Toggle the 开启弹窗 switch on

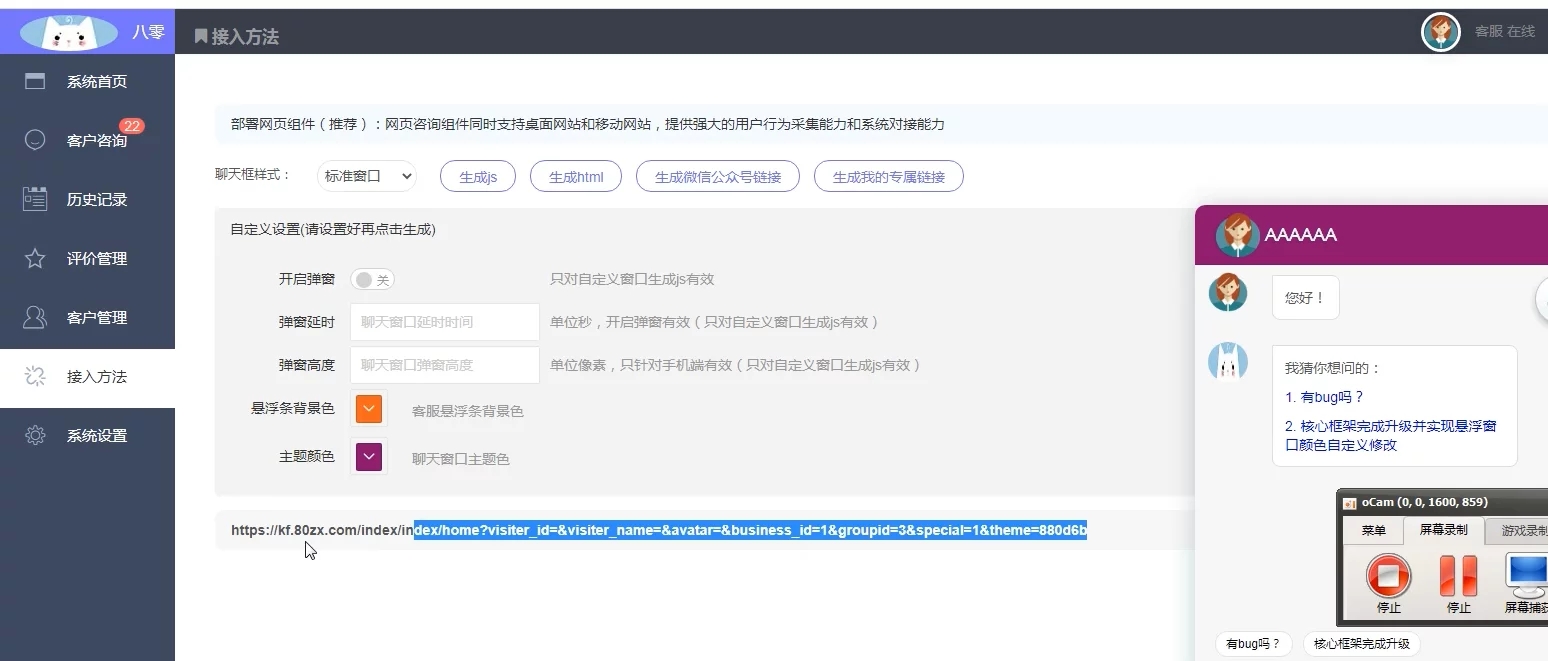pos(372,280)
